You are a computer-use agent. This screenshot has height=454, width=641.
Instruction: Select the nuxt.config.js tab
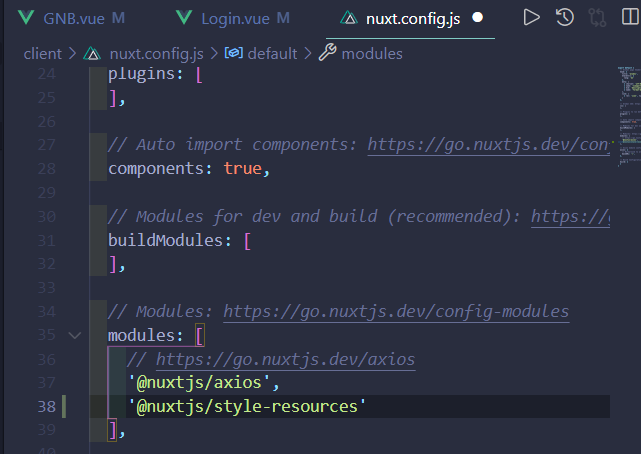411,18
